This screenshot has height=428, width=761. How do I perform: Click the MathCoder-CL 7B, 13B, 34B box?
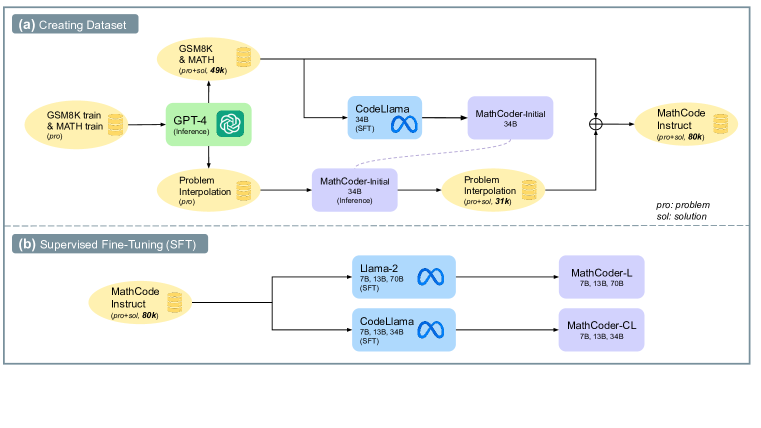(601, 330)
